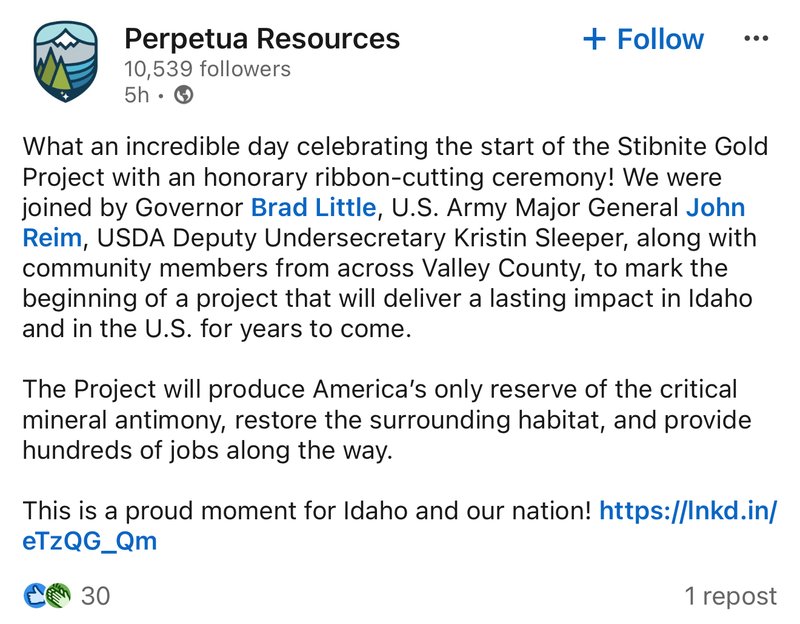Show who made the 1 repost

(729, 596)
